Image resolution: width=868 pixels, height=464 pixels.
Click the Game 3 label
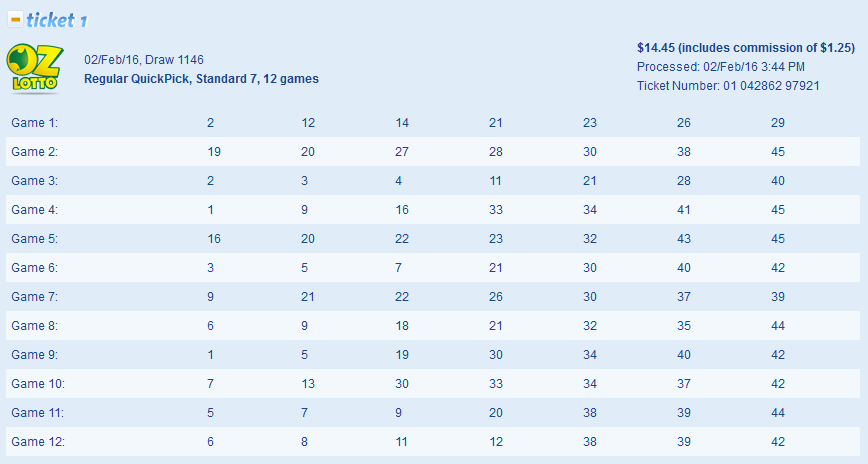[x=35, y=181]
